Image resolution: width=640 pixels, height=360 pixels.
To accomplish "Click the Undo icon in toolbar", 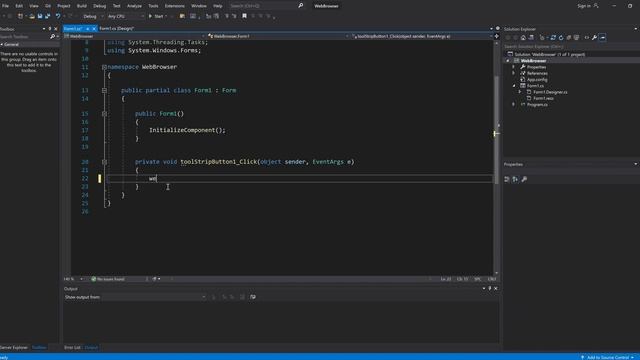I will (58, 16).
